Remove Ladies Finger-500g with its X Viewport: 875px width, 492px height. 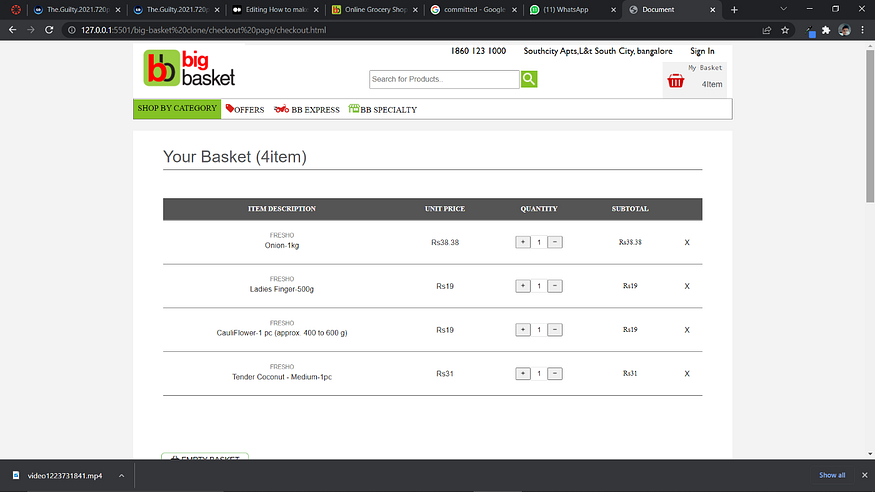[x=687, y=286]
